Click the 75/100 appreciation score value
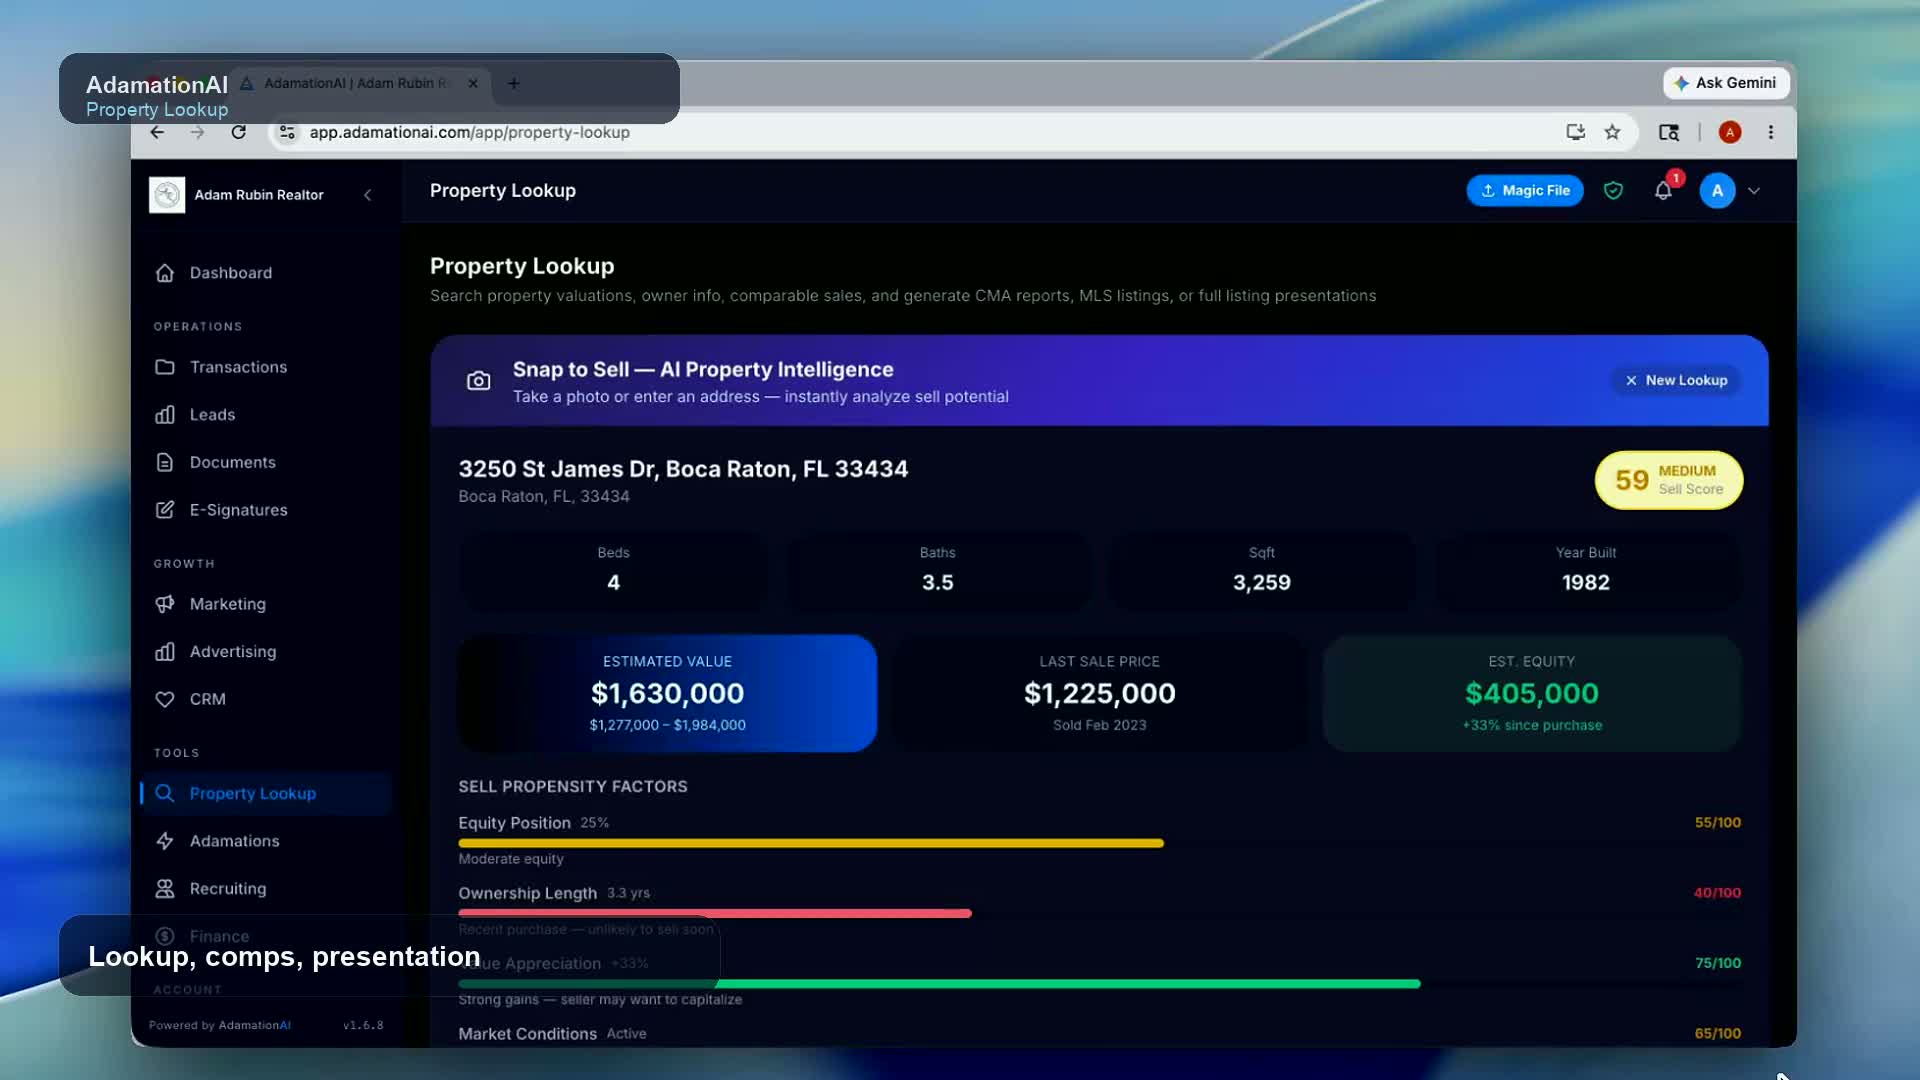The image size is (1920, 1080). click(1717, 963)
